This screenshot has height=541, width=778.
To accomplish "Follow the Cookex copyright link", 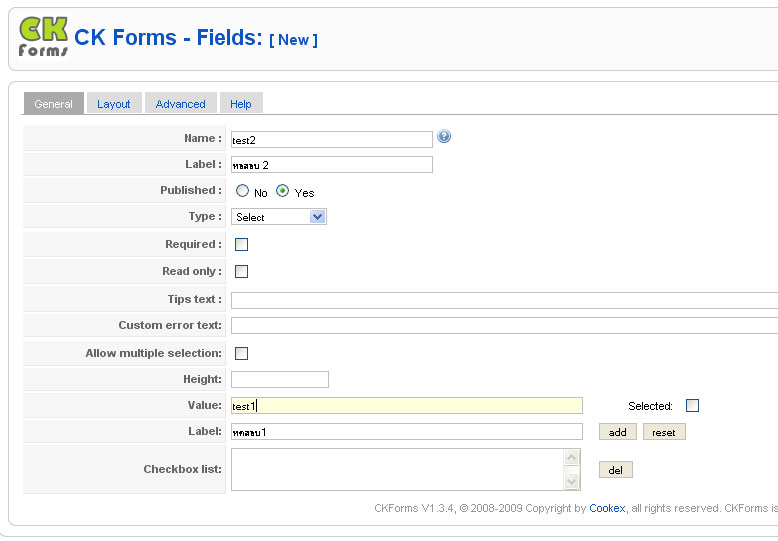I will tap(607, 508).
